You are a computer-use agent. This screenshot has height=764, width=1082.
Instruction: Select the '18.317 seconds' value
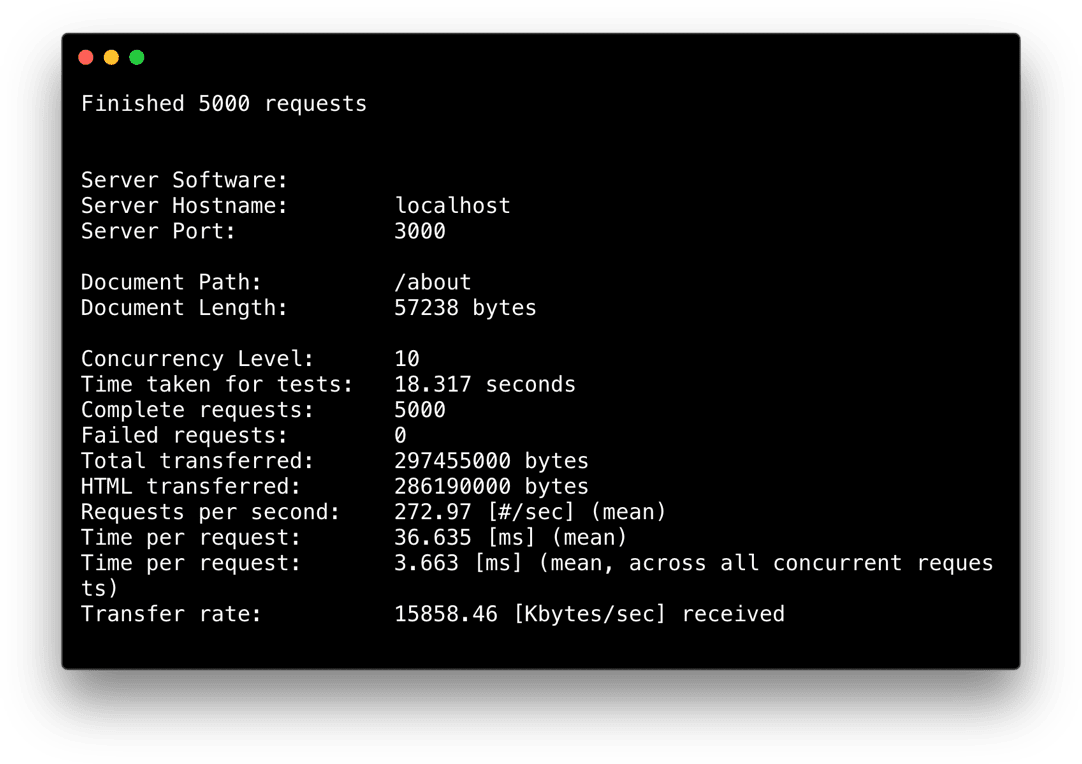click(x=484, y=384)
